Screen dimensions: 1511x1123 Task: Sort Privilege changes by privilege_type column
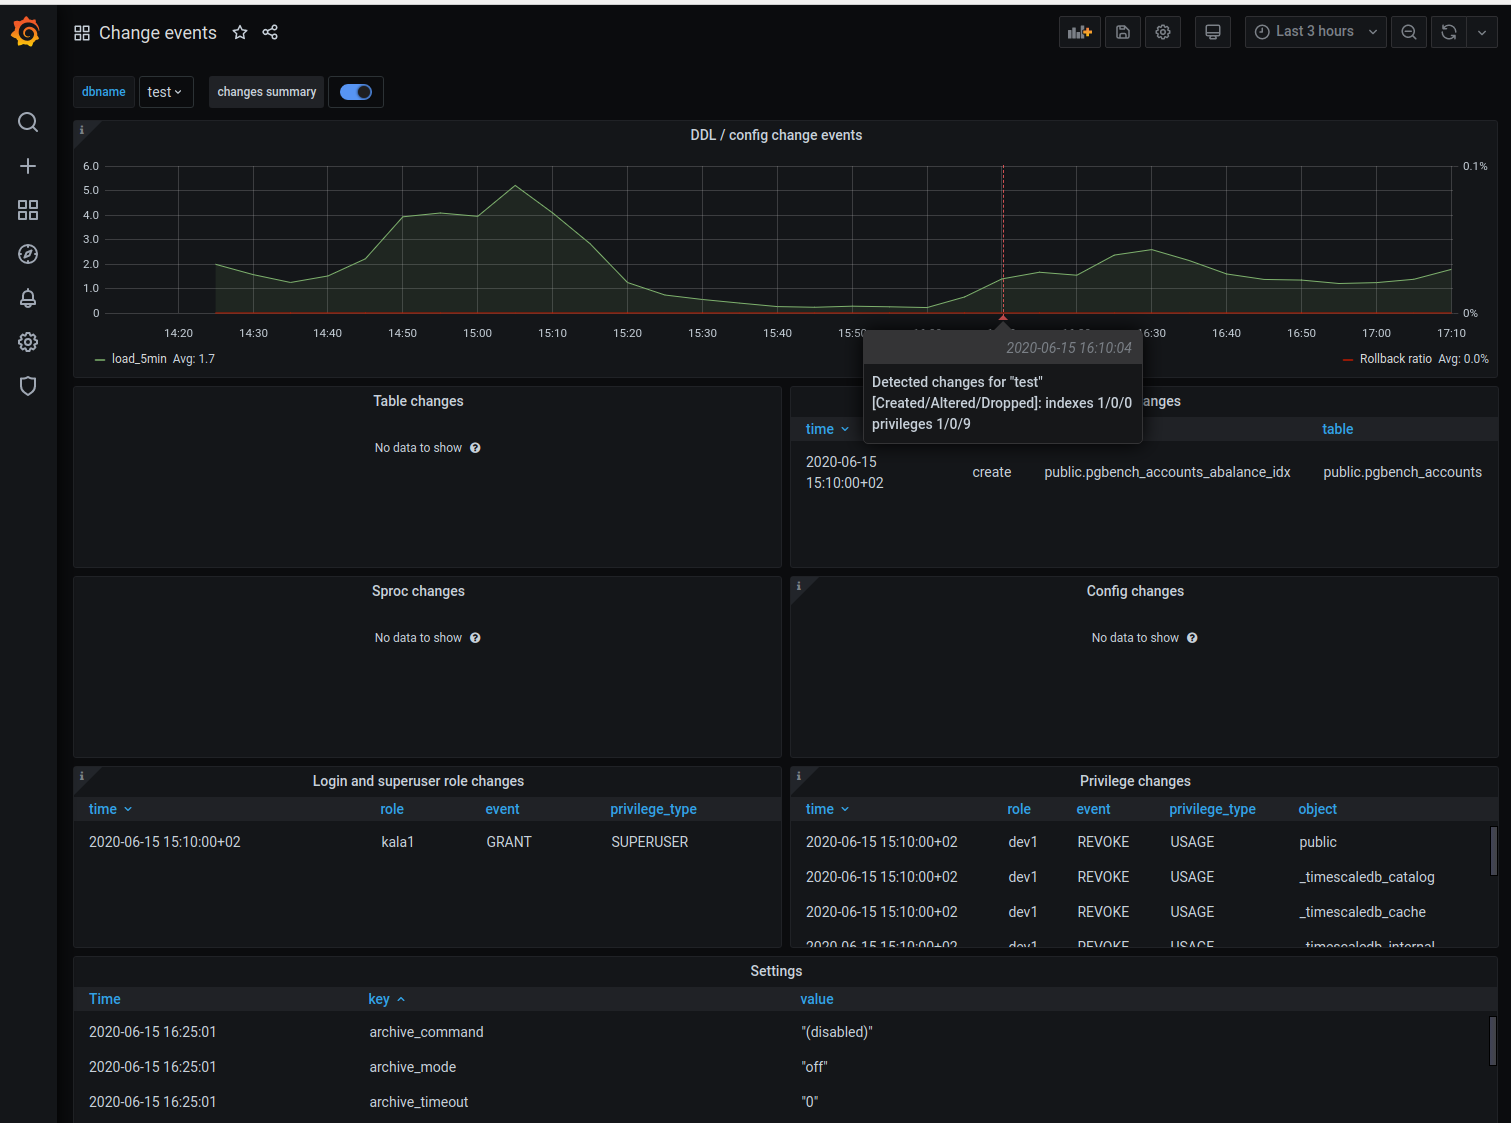[x=1212, y=809]
